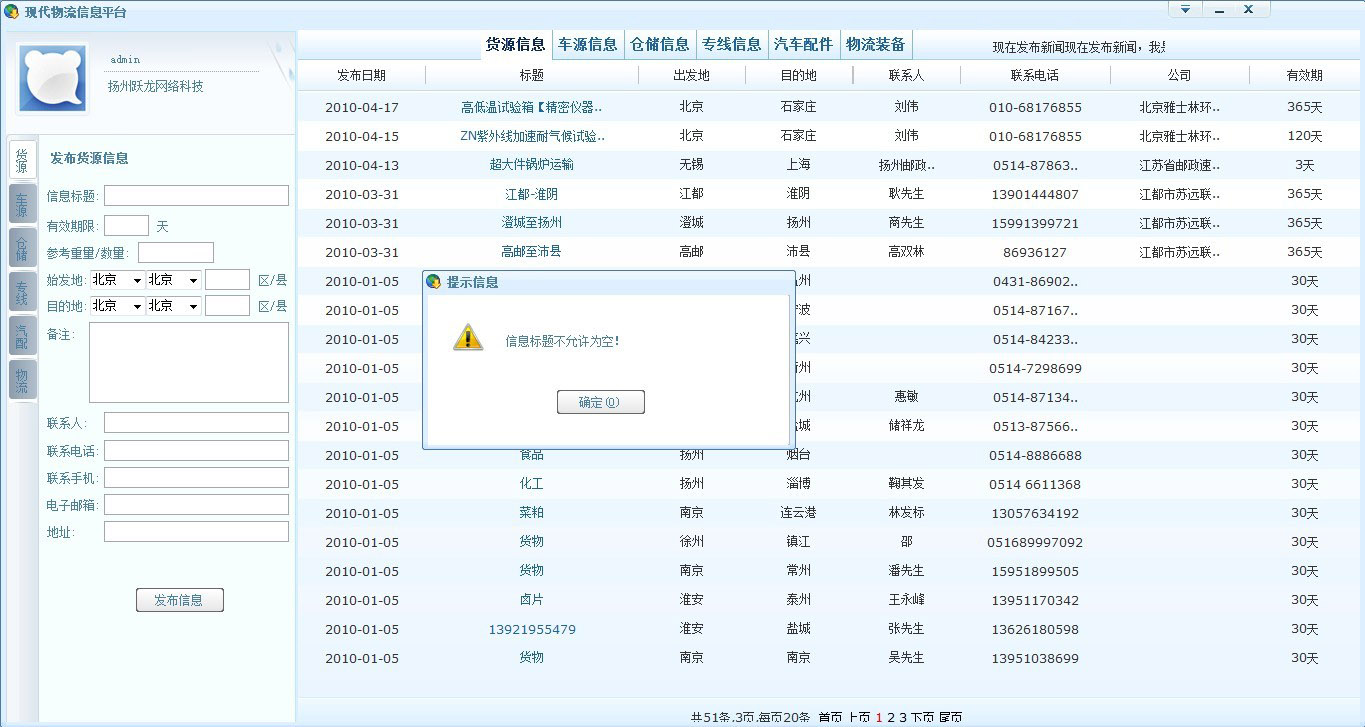Viewport: 1365px width, 727px height.
Task: Click inside the 备注 text area
Action: point(189,363)
